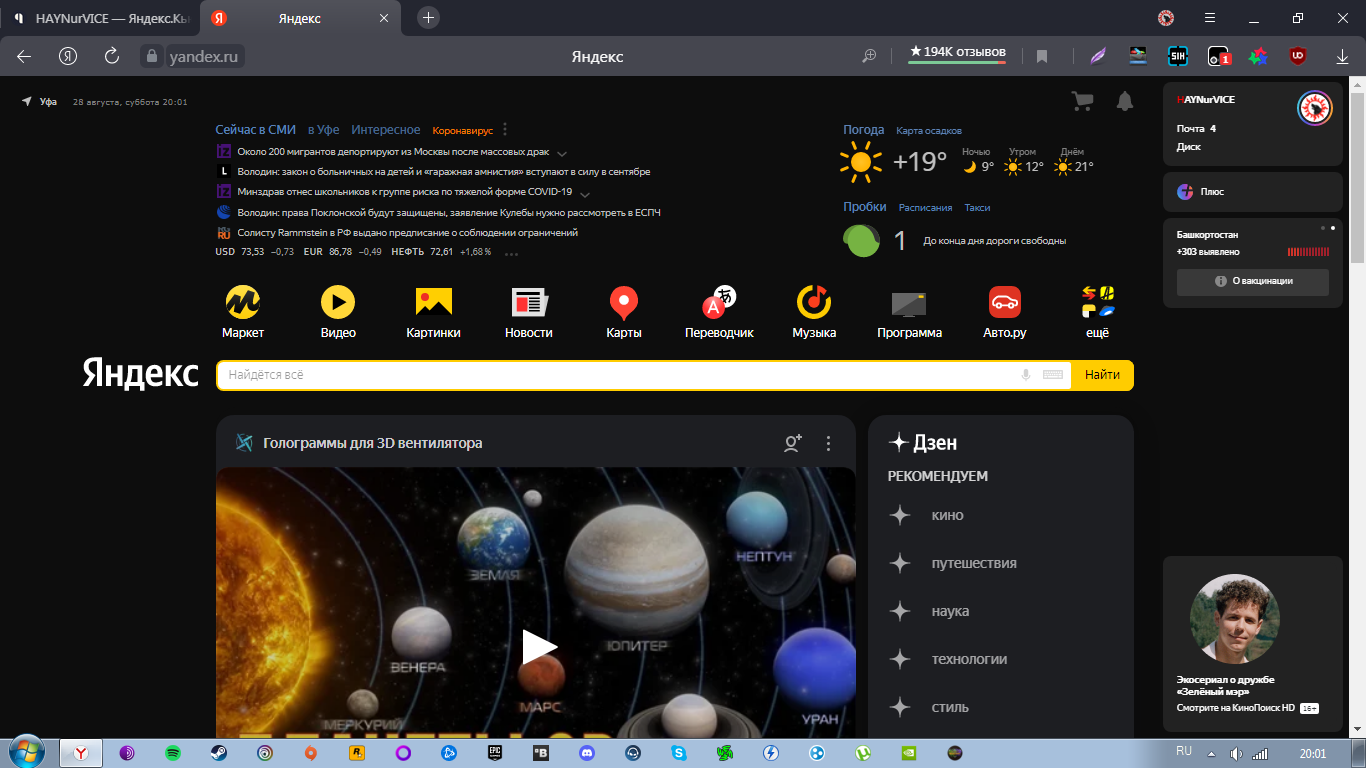Screen dimensions: 1366x768
Task: Open browser downloads arrow icon
Action: [1342, 57]
